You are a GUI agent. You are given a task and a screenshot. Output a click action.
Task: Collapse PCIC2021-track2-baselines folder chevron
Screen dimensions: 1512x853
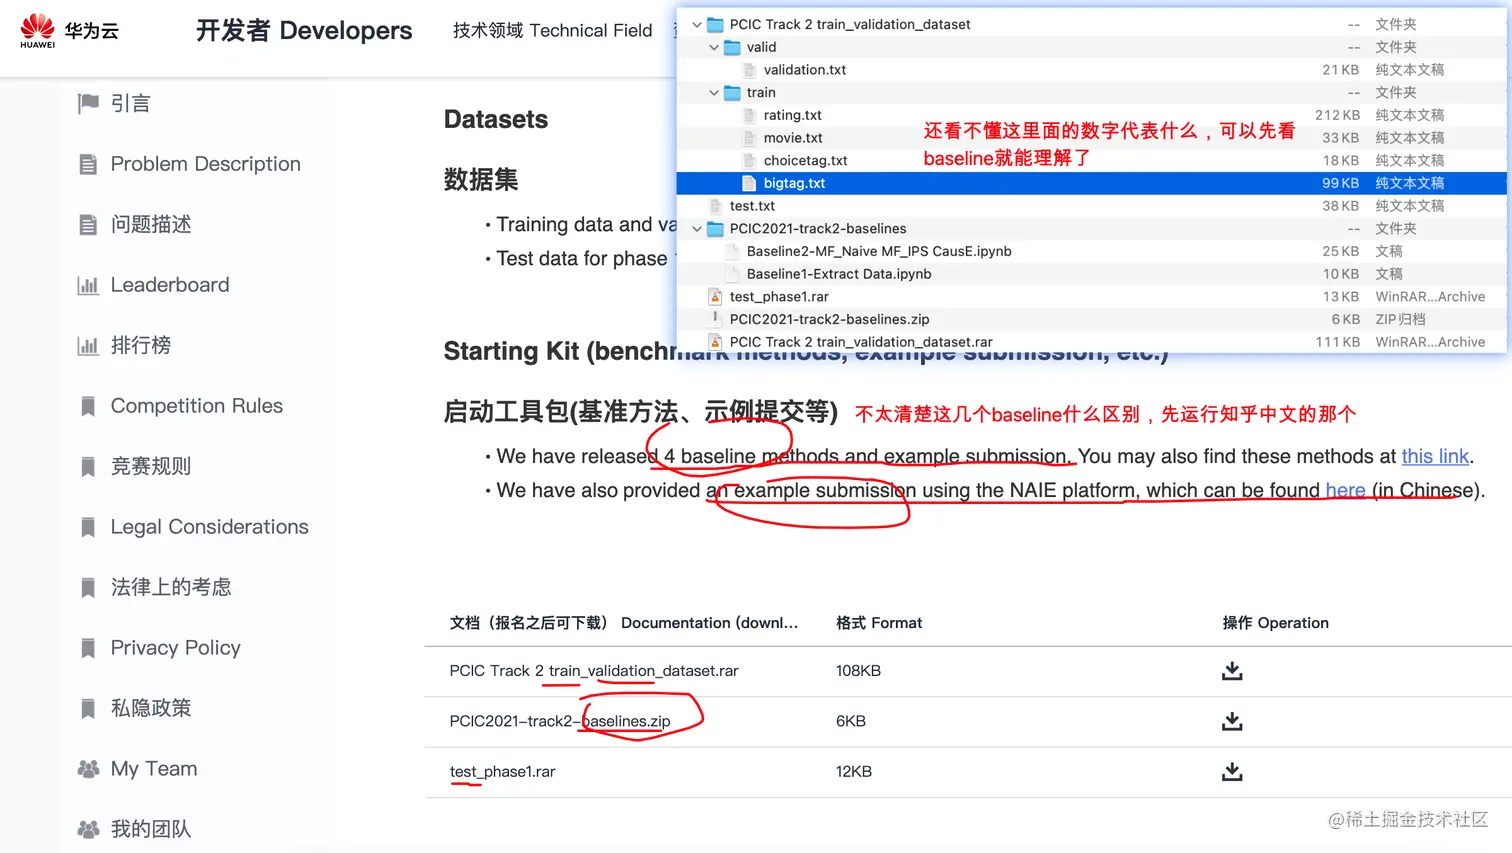(697, 229)
